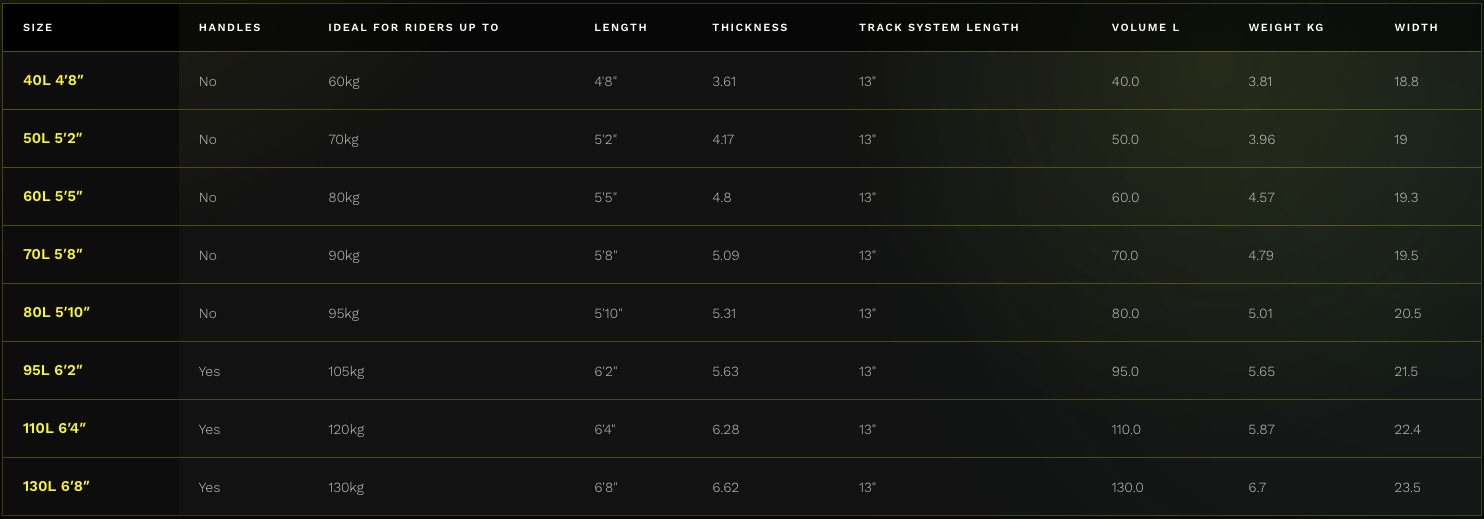Click the 23.5 width value
This screenshot has width=1484, height=519.
coord(1407,488)
